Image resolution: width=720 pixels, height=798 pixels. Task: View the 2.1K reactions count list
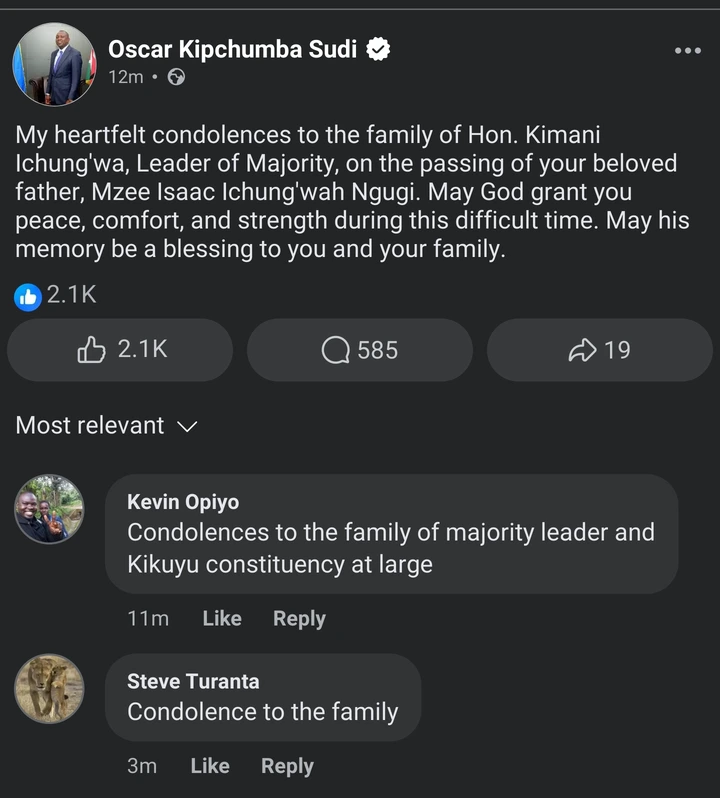tap(71, 296)
